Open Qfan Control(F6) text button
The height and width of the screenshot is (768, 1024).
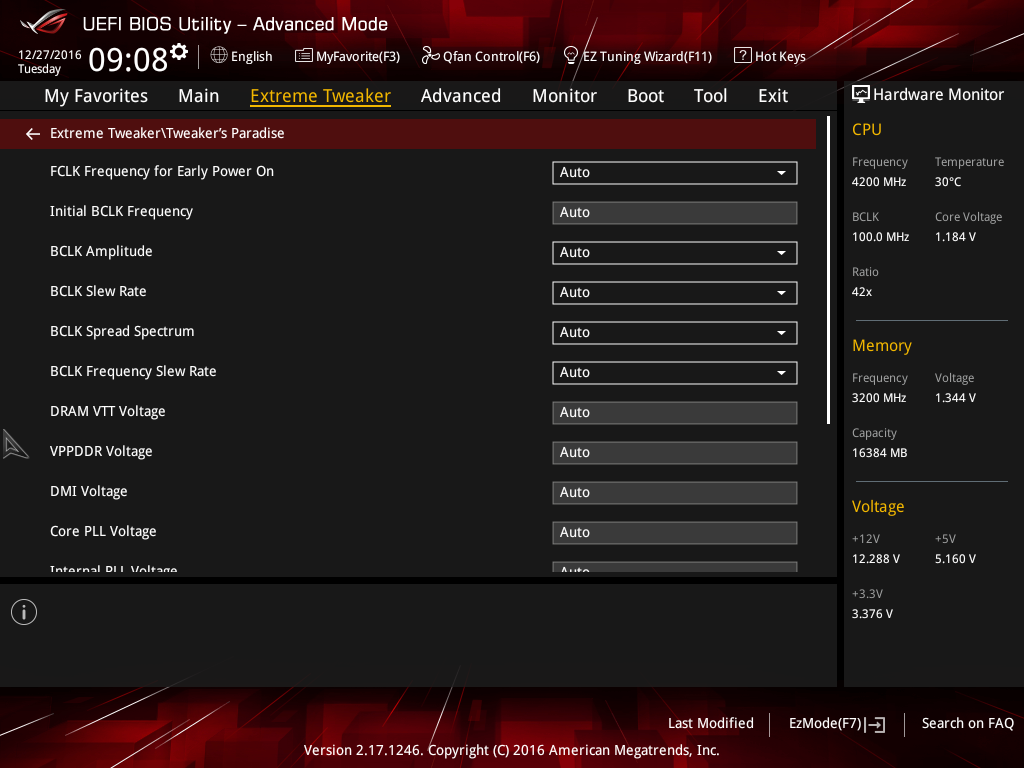pyautogui.click(x=491, y=56)
